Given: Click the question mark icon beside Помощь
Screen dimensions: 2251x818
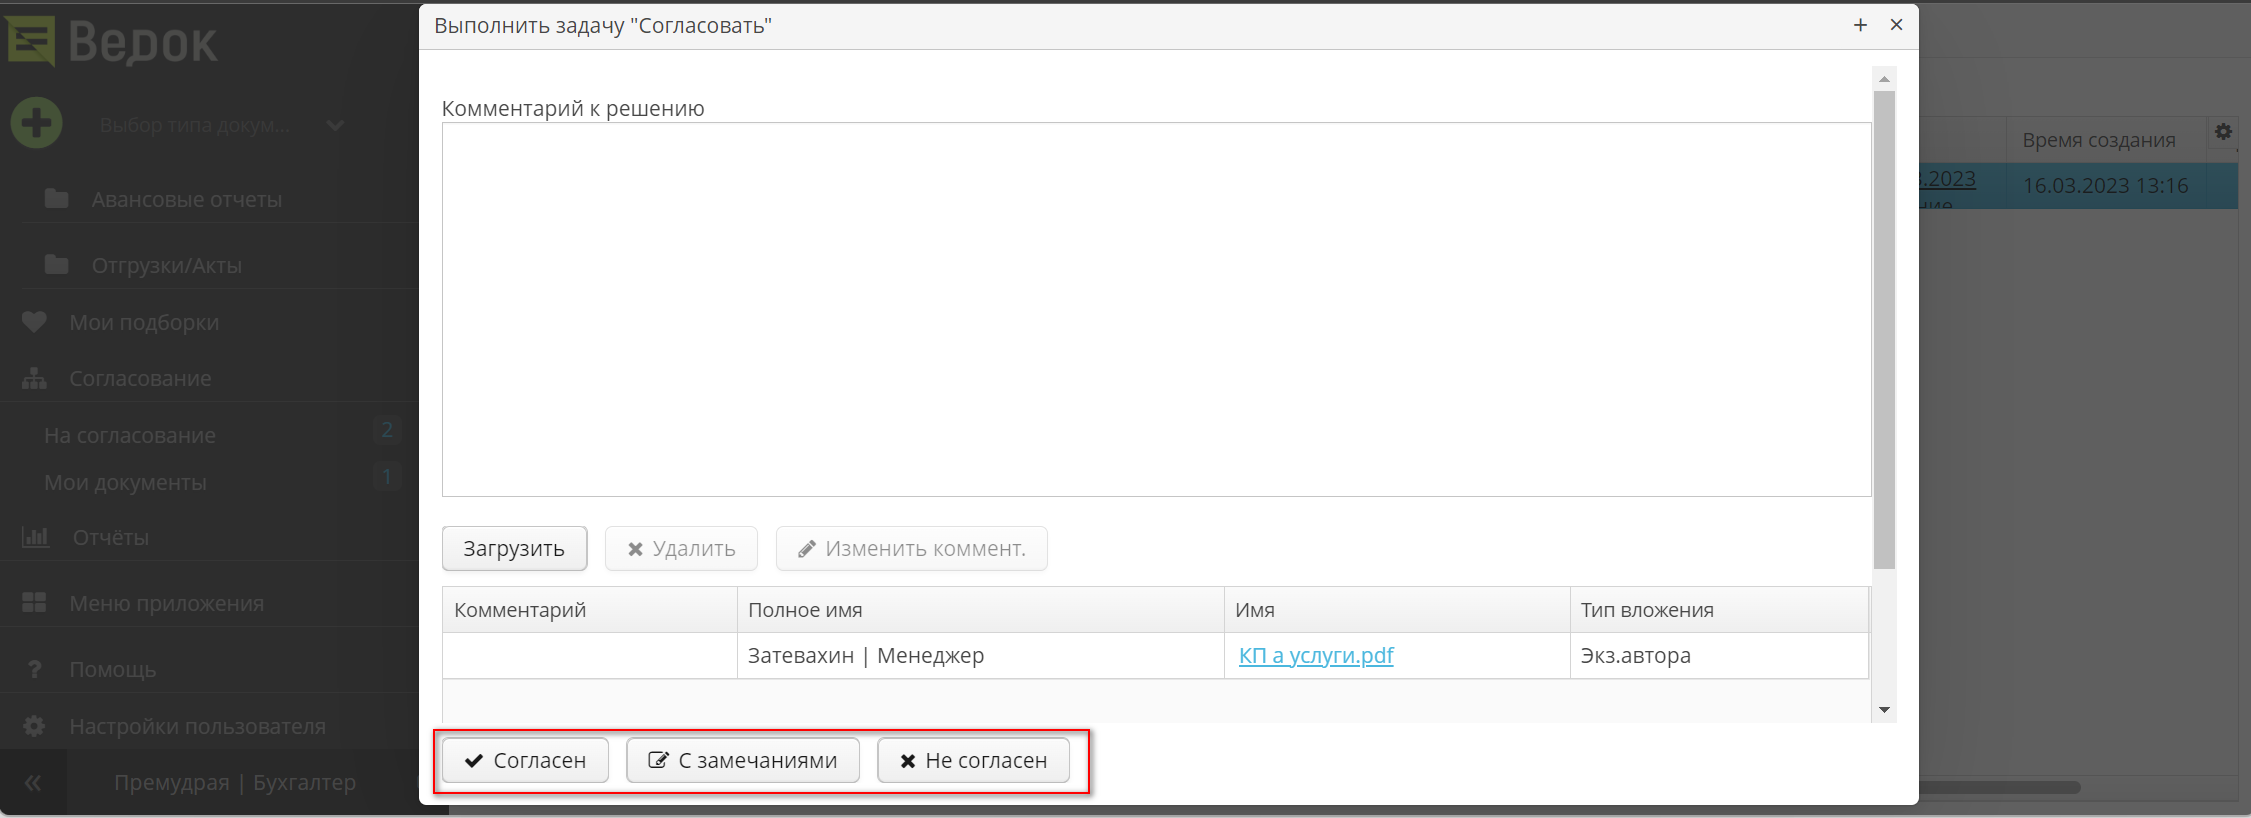Looking at the screenshot, I should click(34, 669).
